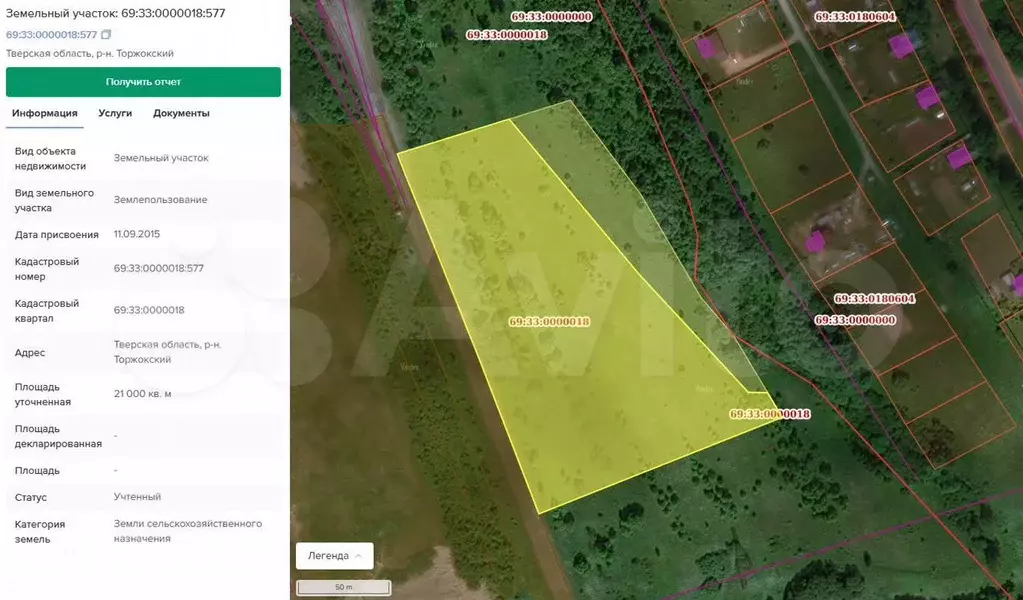The height and width of the screenshot is (600, 1023).
Task: Select the Вид объекта value Земельный участок
Action: click(x=161, y=158)
